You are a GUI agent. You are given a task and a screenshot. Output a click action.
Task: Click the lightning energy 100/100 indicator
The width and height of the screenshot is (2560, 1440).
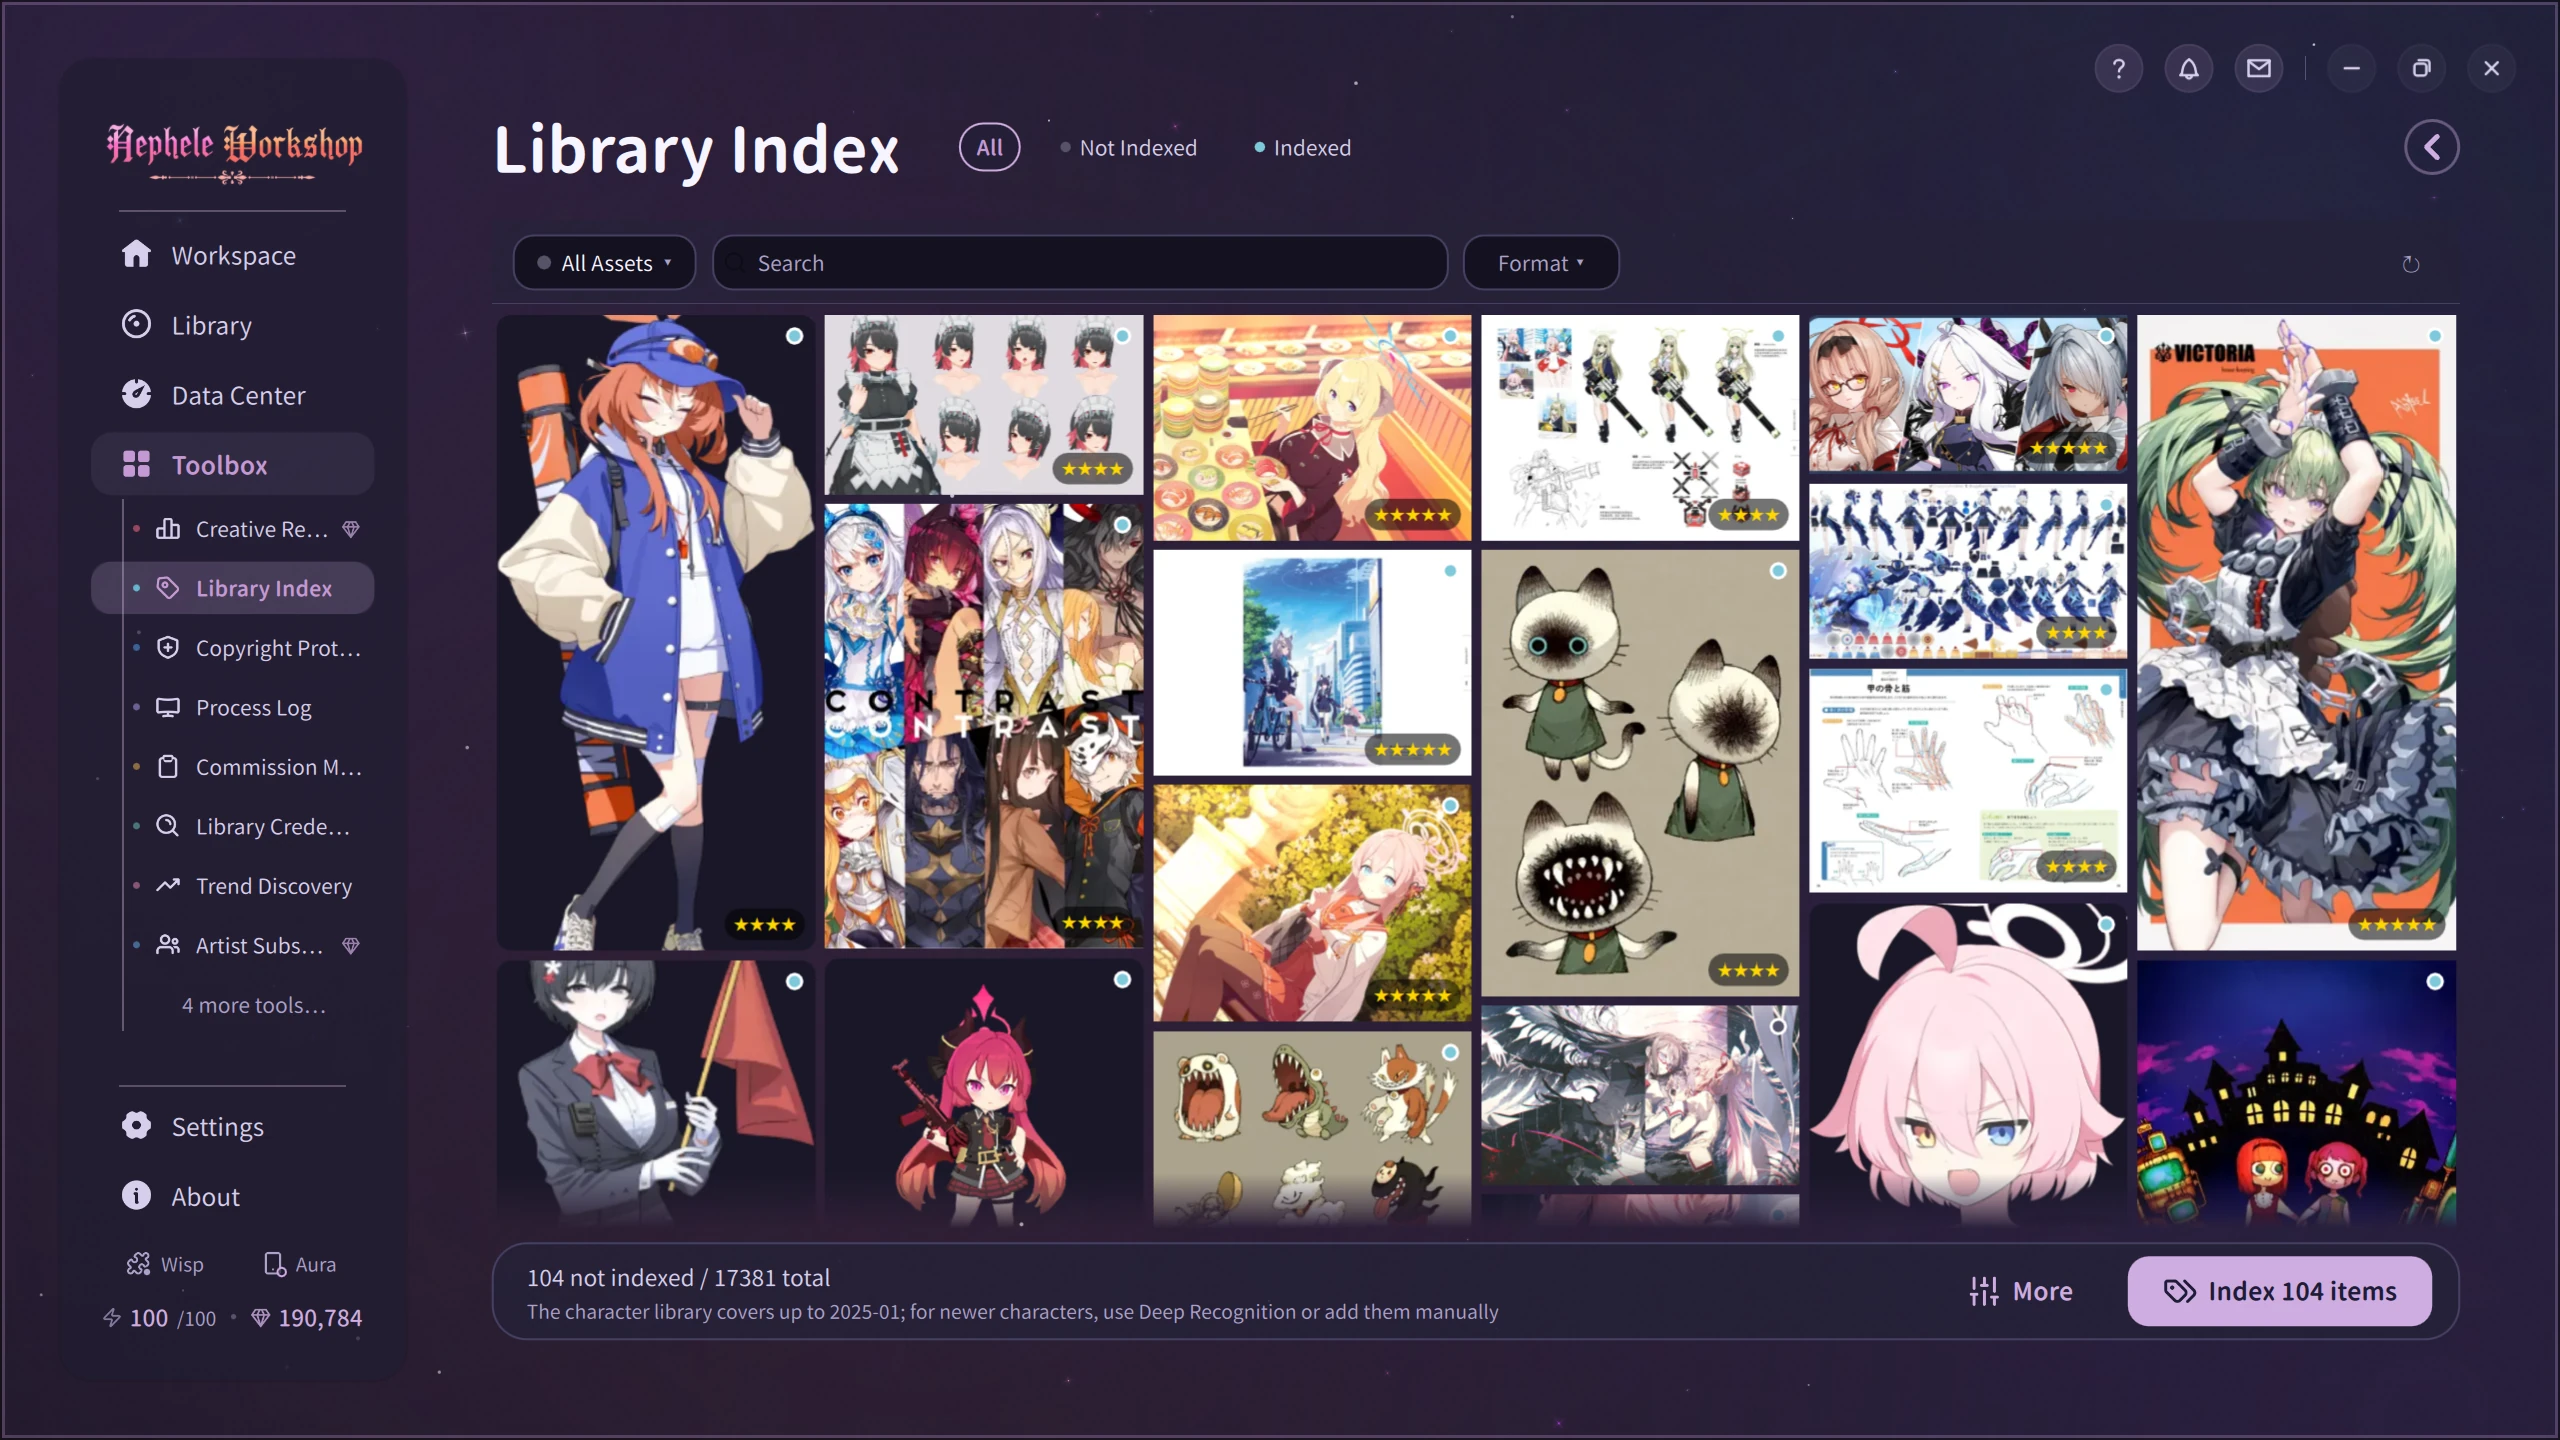pos(159,1318)
